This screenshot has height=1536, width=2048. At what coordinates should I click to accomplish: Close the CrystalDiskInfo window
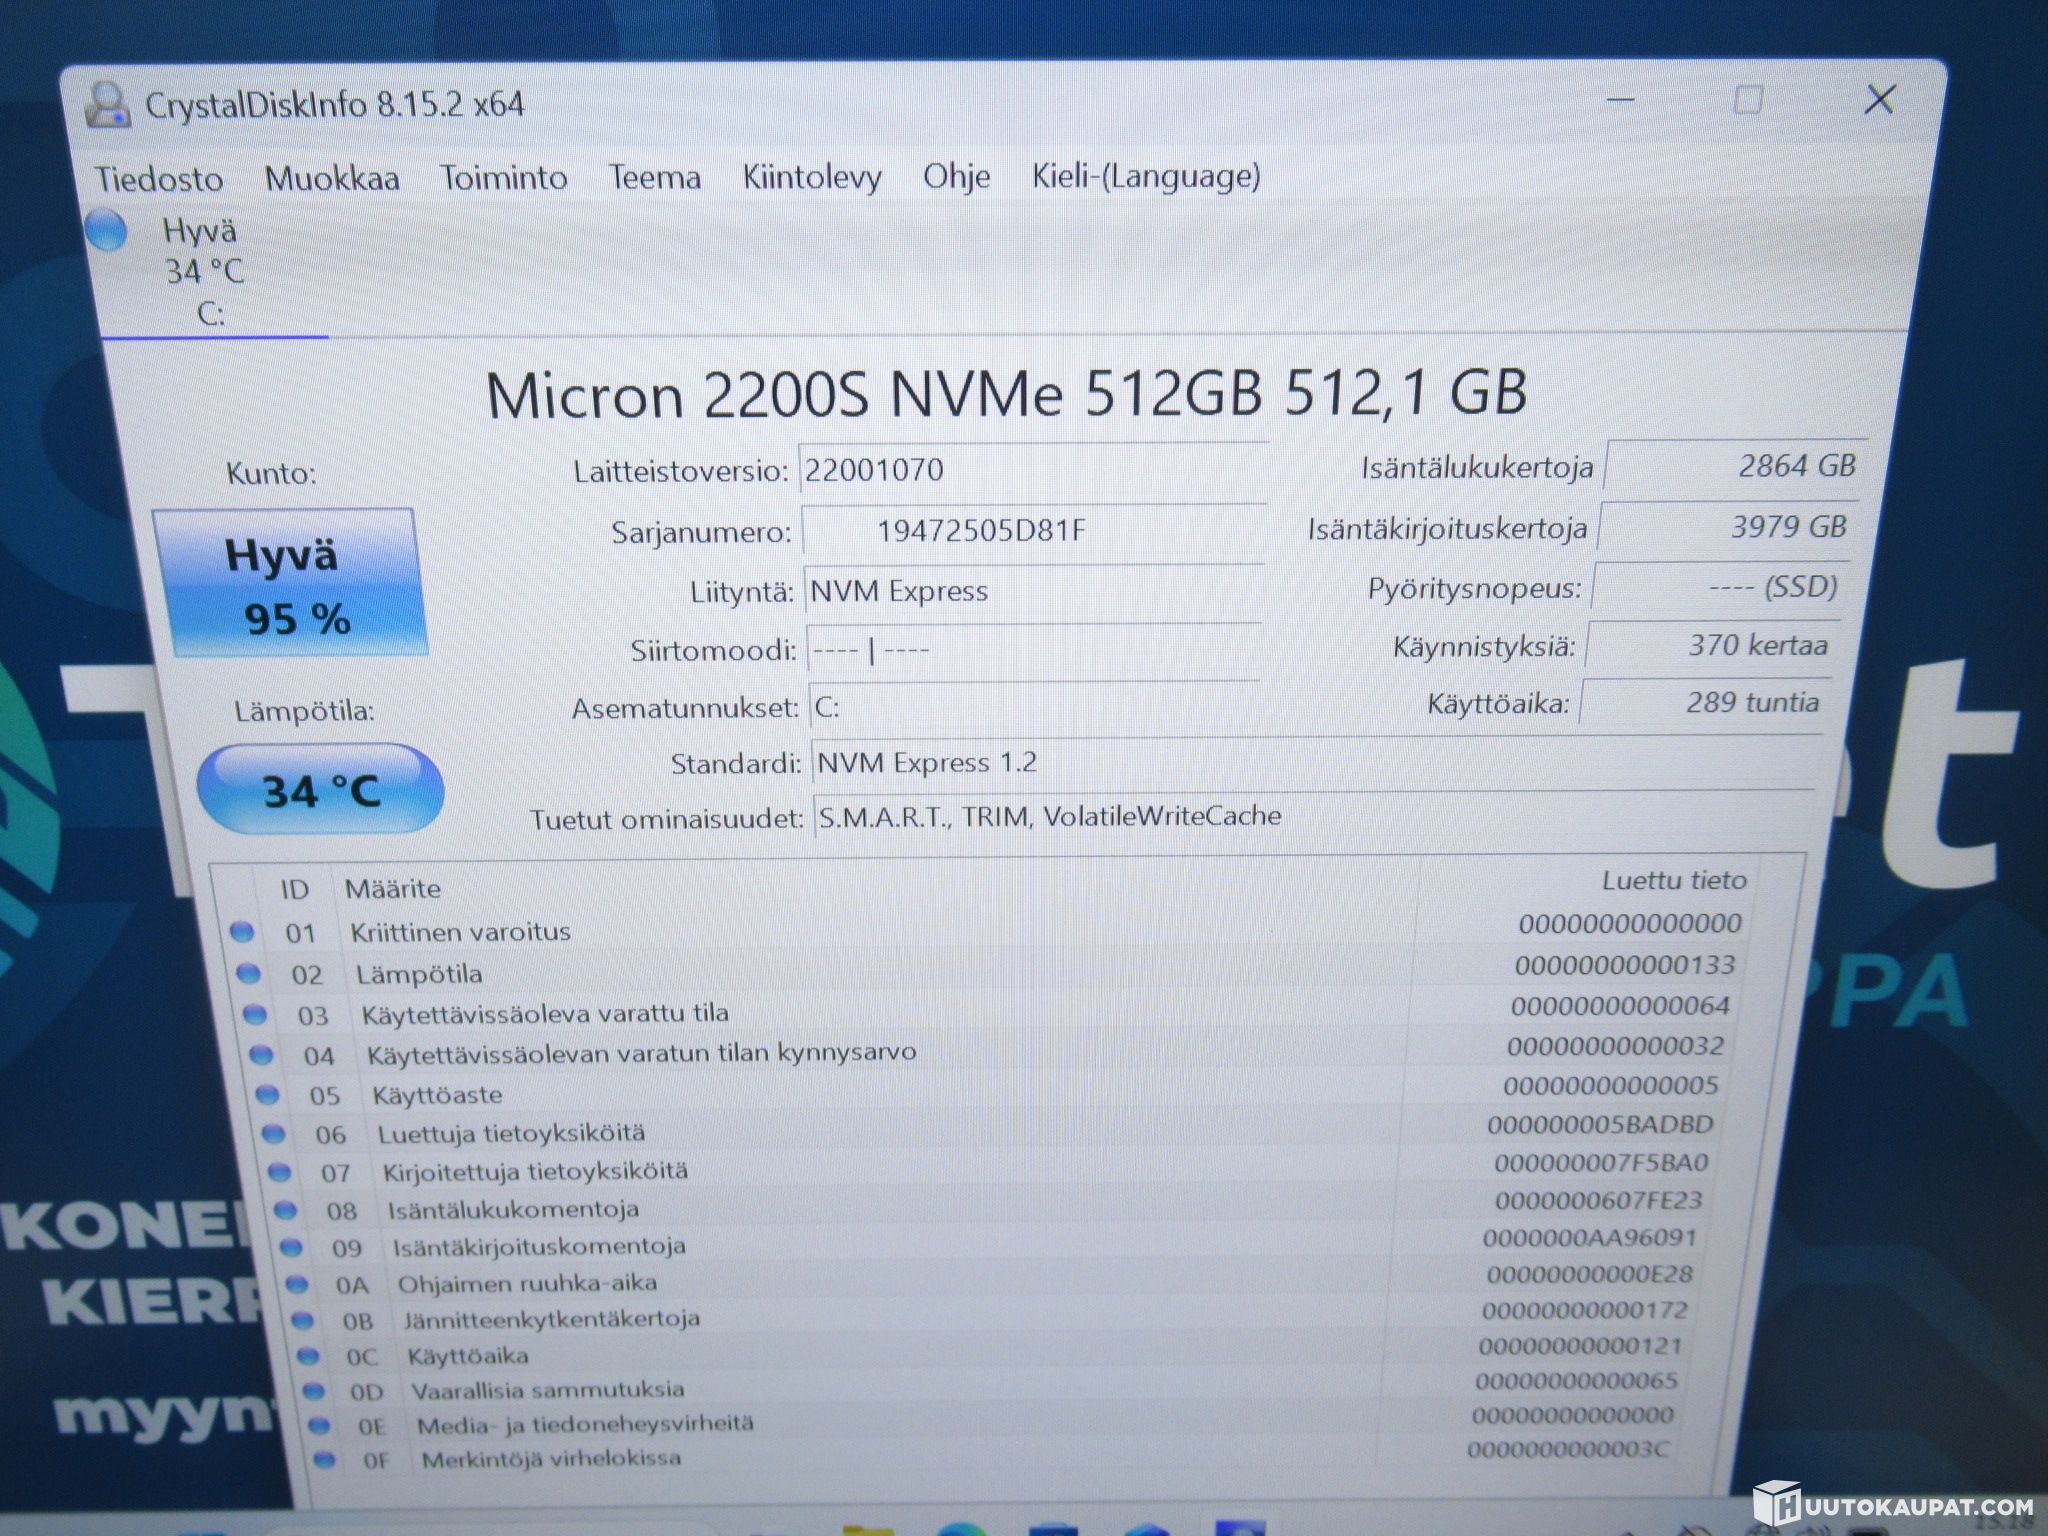point(1880,99)
